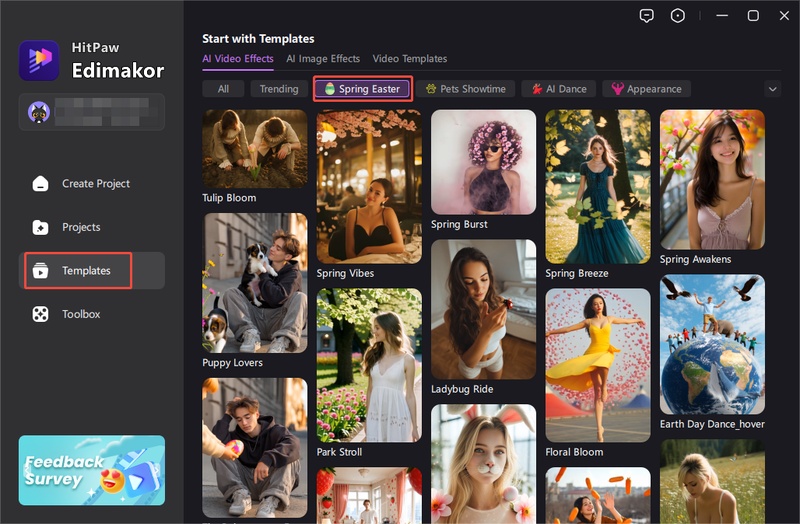Select the Spring Easter category filter
Viewport: 800px width, 524px height.
click(x=363, y=89)
